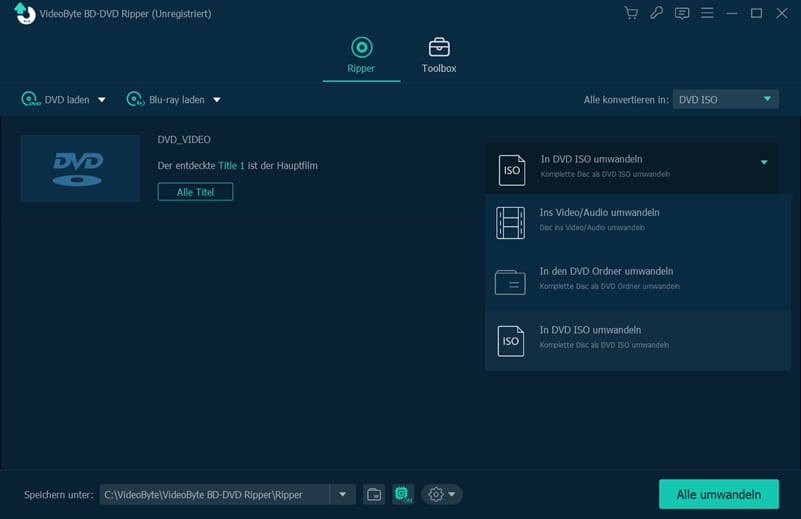The width and height of the screenshot is (801, 519).
Task: Click the key register icon
Action: click(656, 13)
